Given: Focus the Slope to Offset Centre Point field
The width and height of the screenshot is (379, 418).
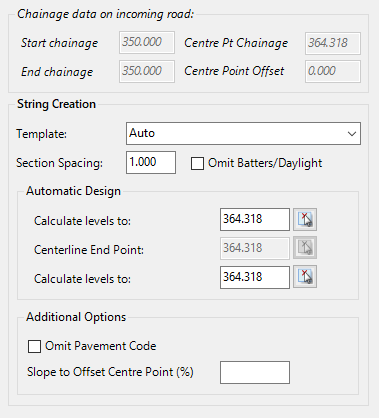Looking at the screenshot, I should click(255, 372).
